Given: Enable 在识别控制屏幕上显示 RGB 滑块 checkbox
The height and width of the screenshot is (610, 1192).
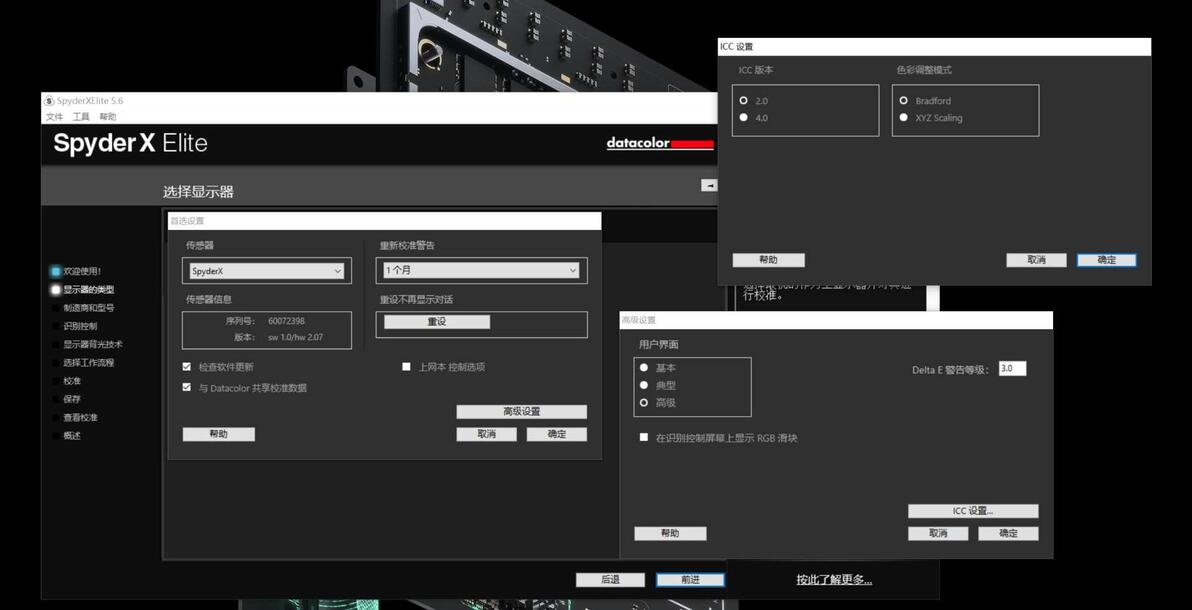Looking at the screenshot, I should click(x=644, y=437).
